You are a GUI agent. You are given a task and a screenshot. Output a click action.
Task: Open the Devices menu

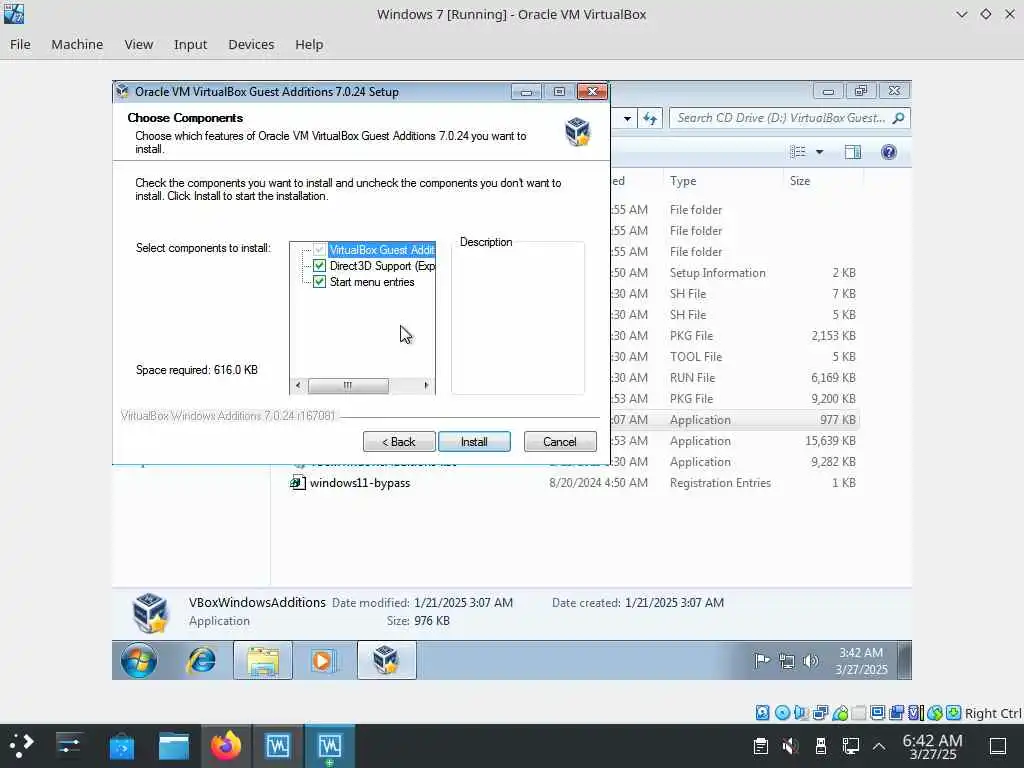[x=251, y=44]
